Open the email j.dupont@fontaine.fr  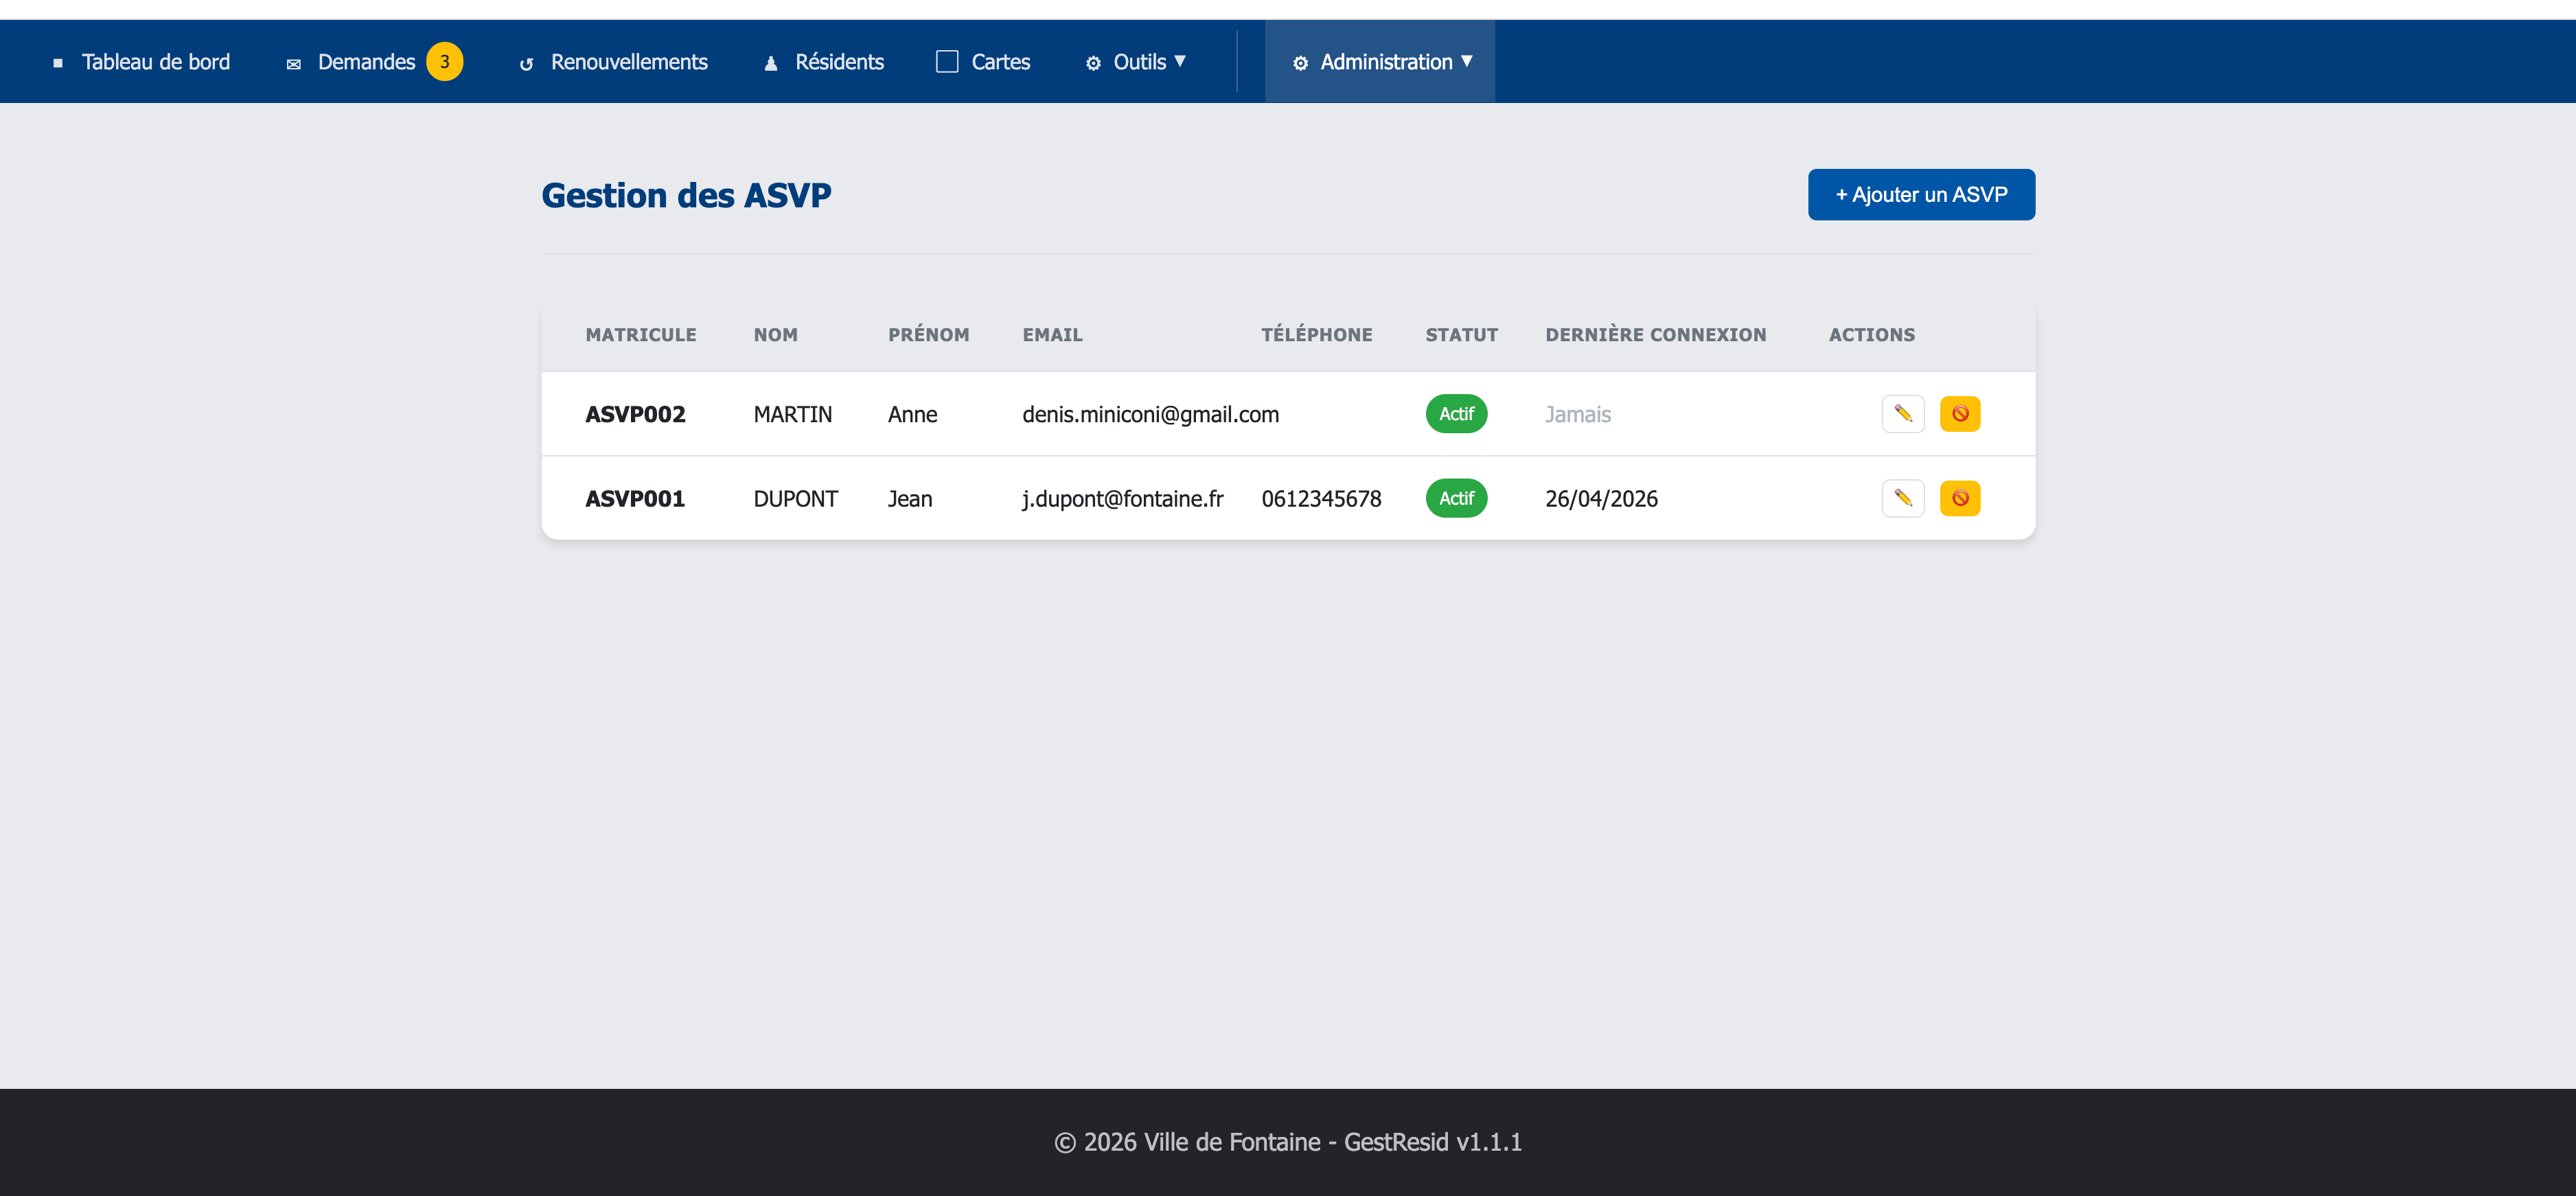pyautogui.click(x=1122, y=497)
